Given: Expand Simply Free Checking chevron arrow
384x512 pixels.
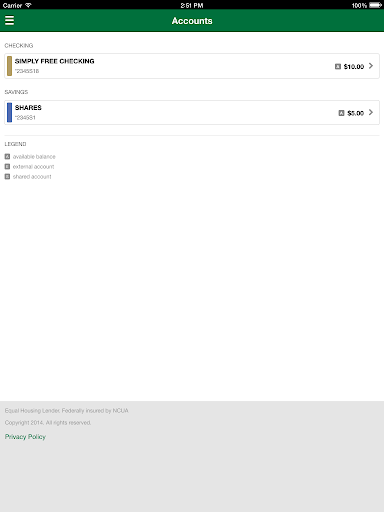Looking at the screenshot, I should 371,66.
